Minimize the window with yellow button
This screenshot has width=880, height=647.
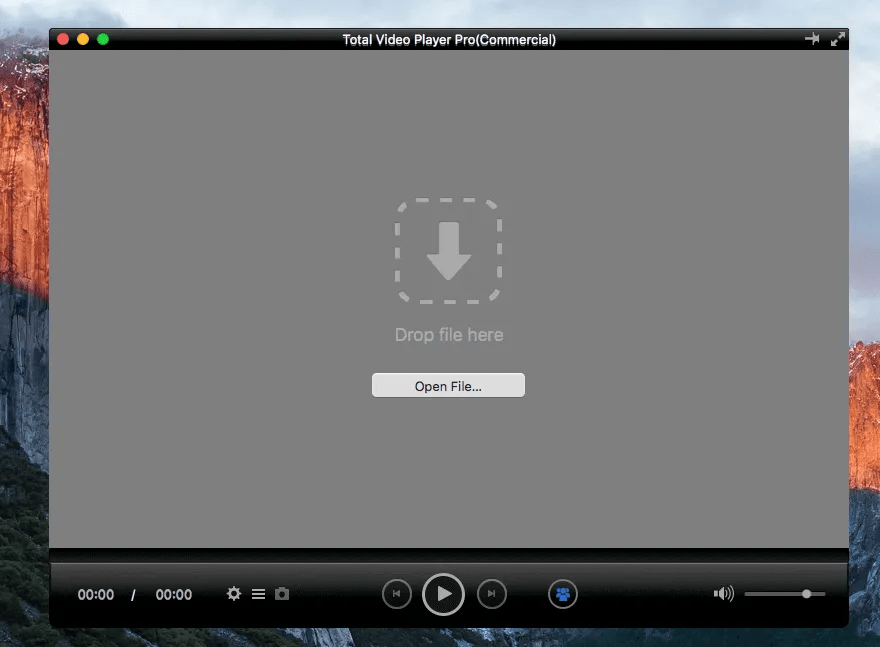[83, 39]
